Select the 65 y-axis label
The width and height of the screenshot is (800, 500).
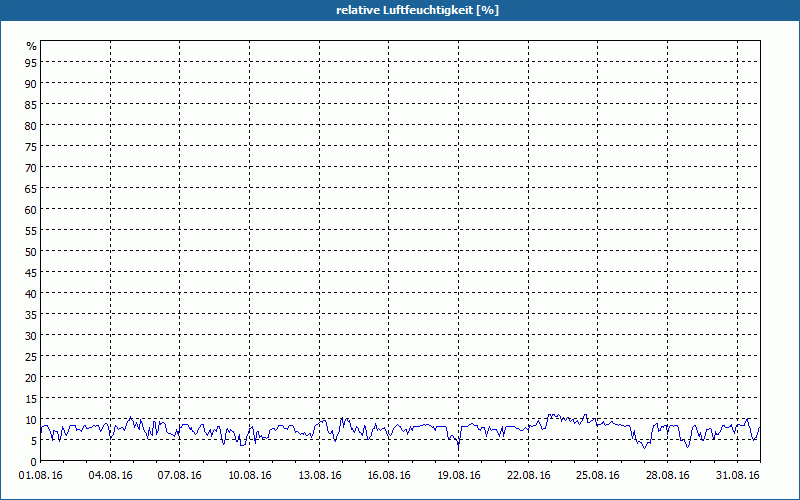(x=31, y=189)
